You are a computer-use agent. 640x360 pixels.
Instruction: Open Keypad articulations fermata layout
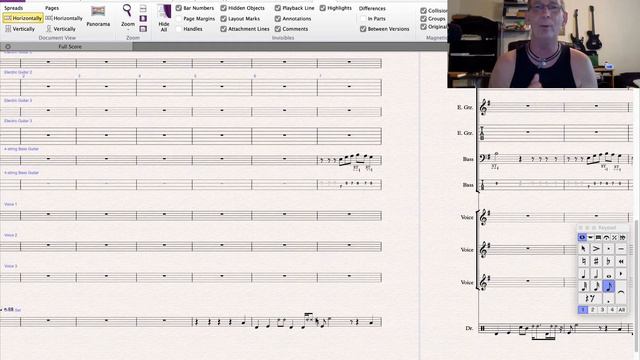click(x=607, y=237)
